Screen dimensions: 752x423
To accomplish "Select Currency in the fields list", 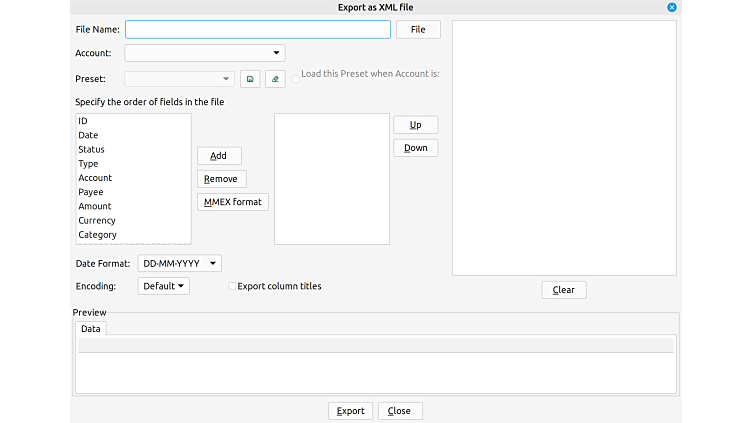I will click(x=97, y=220).
